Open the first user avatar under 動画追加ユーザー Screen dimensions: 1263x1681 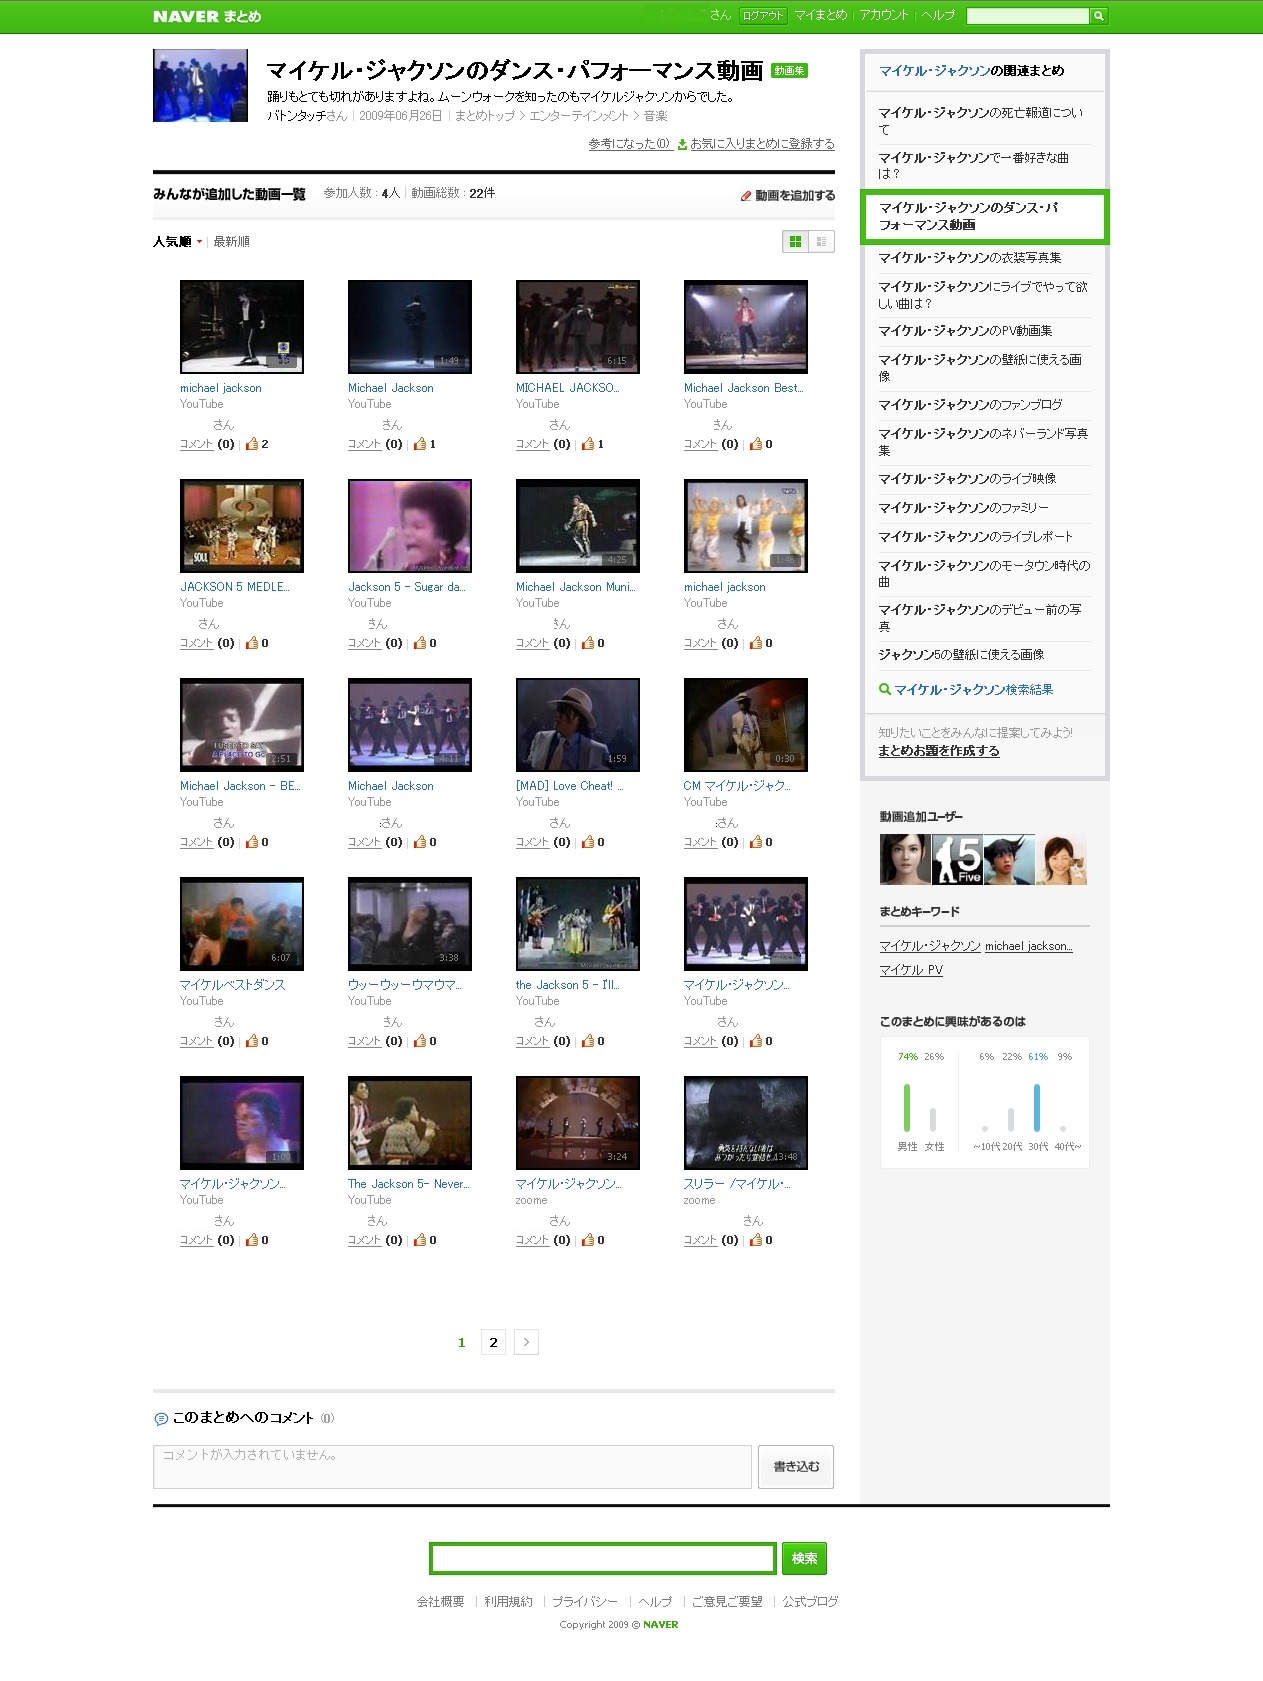pyautogui.click(x=905, y=859)
